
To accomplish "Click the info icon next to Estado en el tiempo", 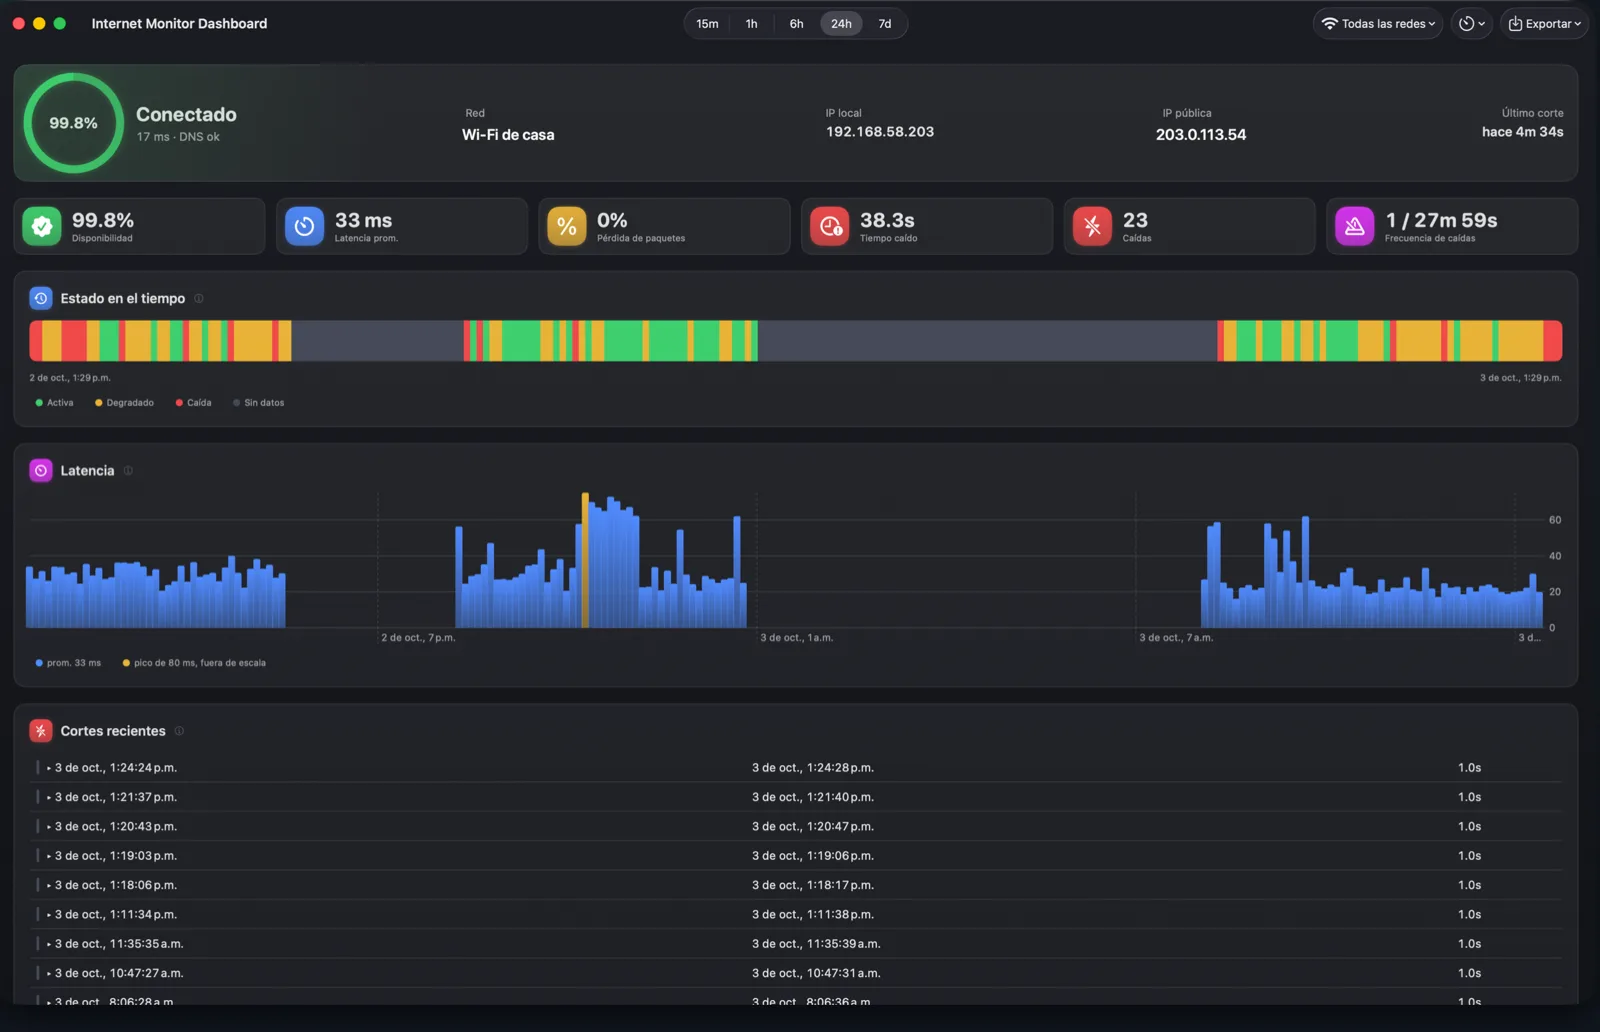I will click(x=198, y=298).
